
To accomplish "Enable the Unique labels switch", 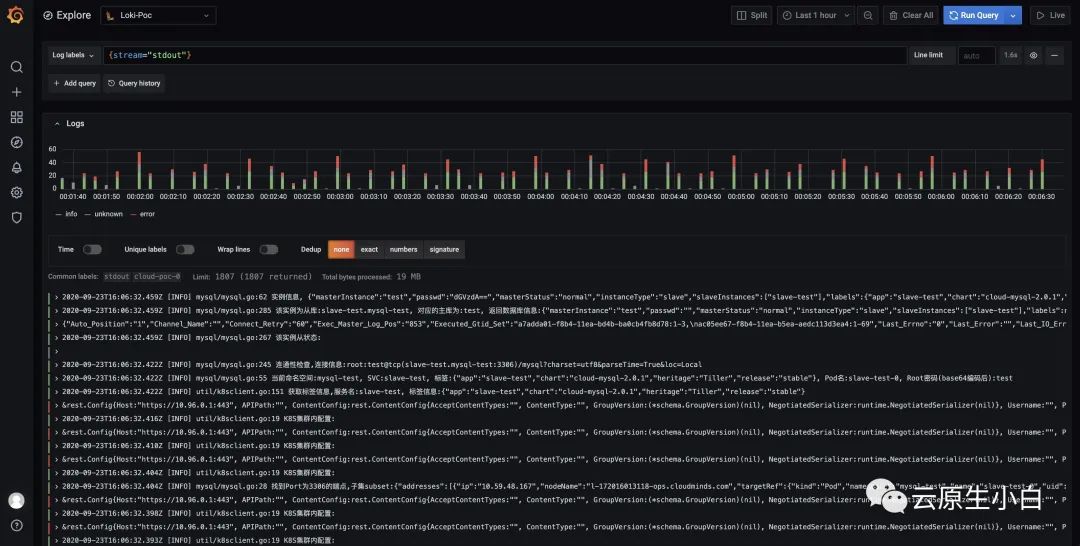I will [185, 249].
